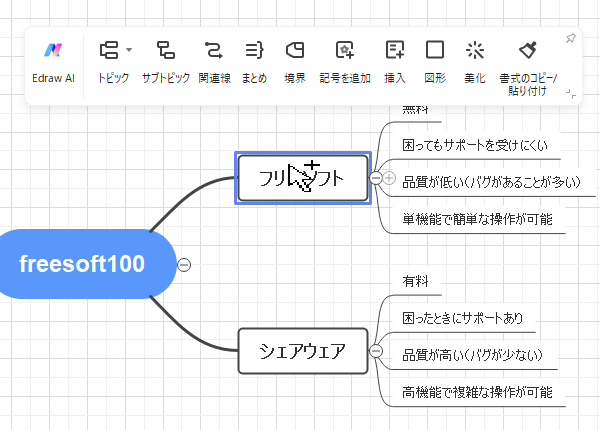
Task: Select the シェアウェア topic node
Action: (x=303, y=351)
